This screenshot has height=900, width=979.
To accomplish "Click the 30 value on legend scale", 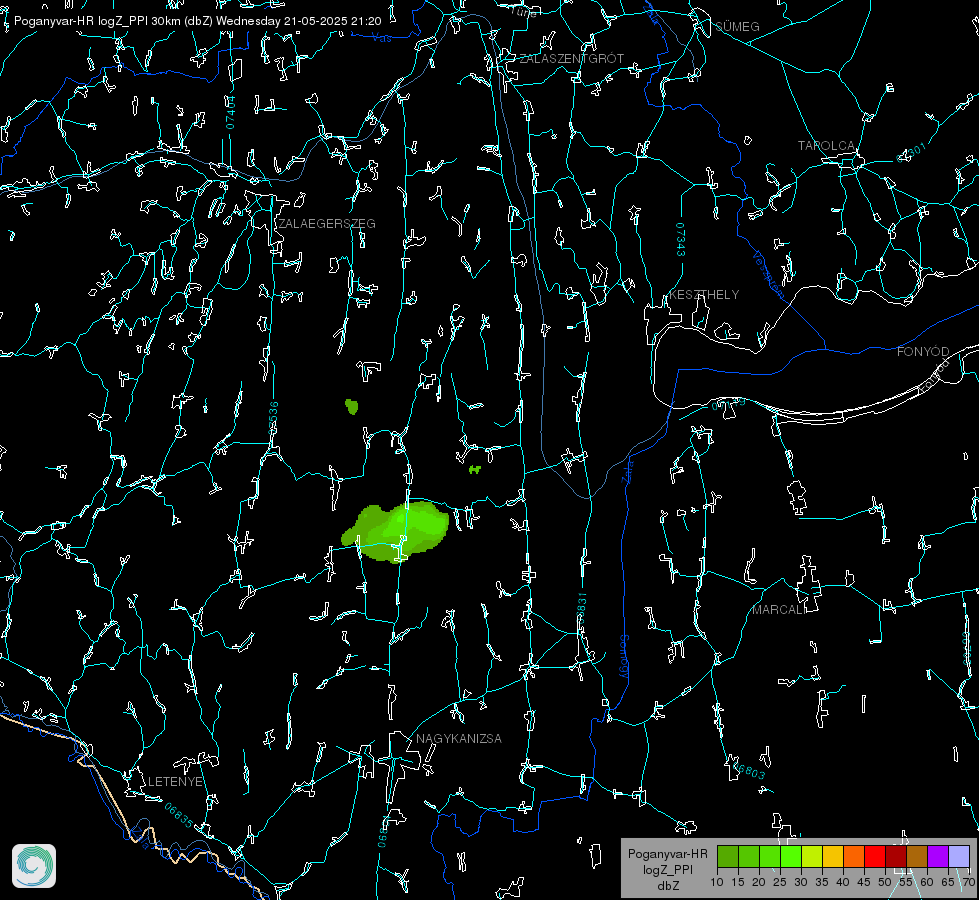I will coord(800,883).
